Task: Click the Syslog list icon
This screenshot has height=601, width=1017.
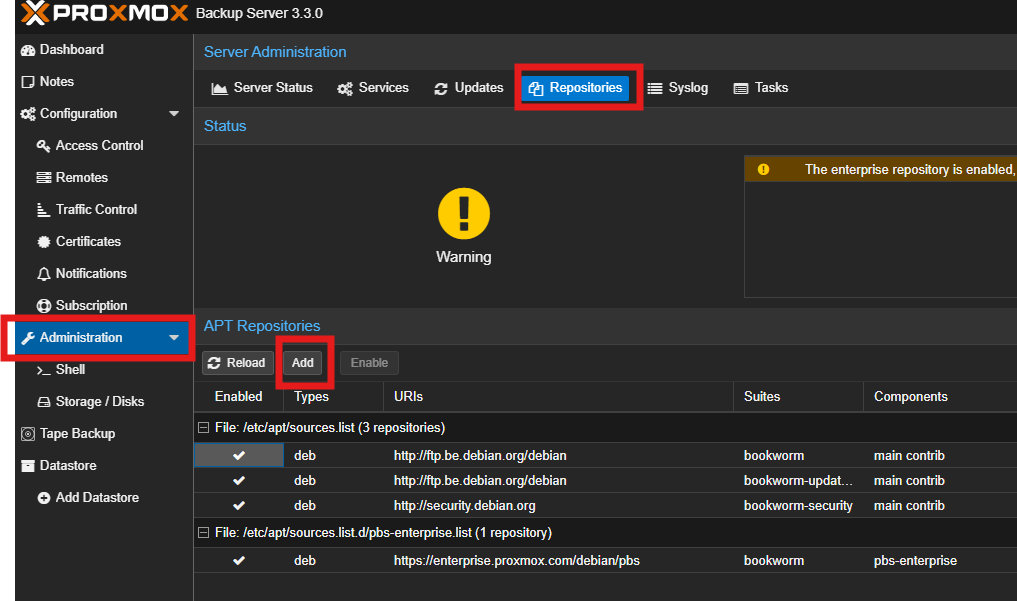Action: tap(655, 89)
